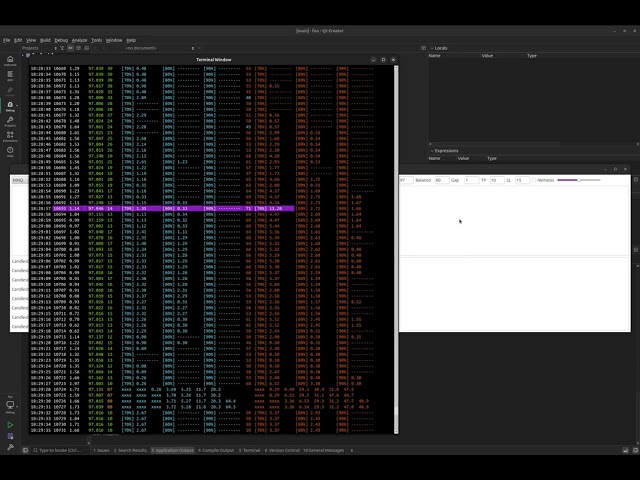Image resolution: width=640 pixels, height=480 pixels.
Task: Click the split pane icon in Projects toolbar
Action: coord(78,48)
